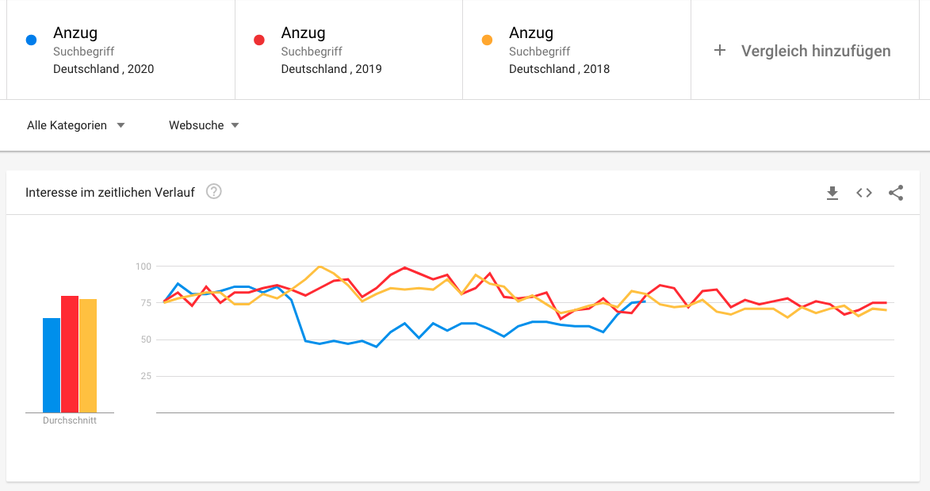This screenshot has width=930, height=491.
Task: Open help for Interesse im zeitlichen Verlauf
Action: pyautogui.click(x=214, y=192)
